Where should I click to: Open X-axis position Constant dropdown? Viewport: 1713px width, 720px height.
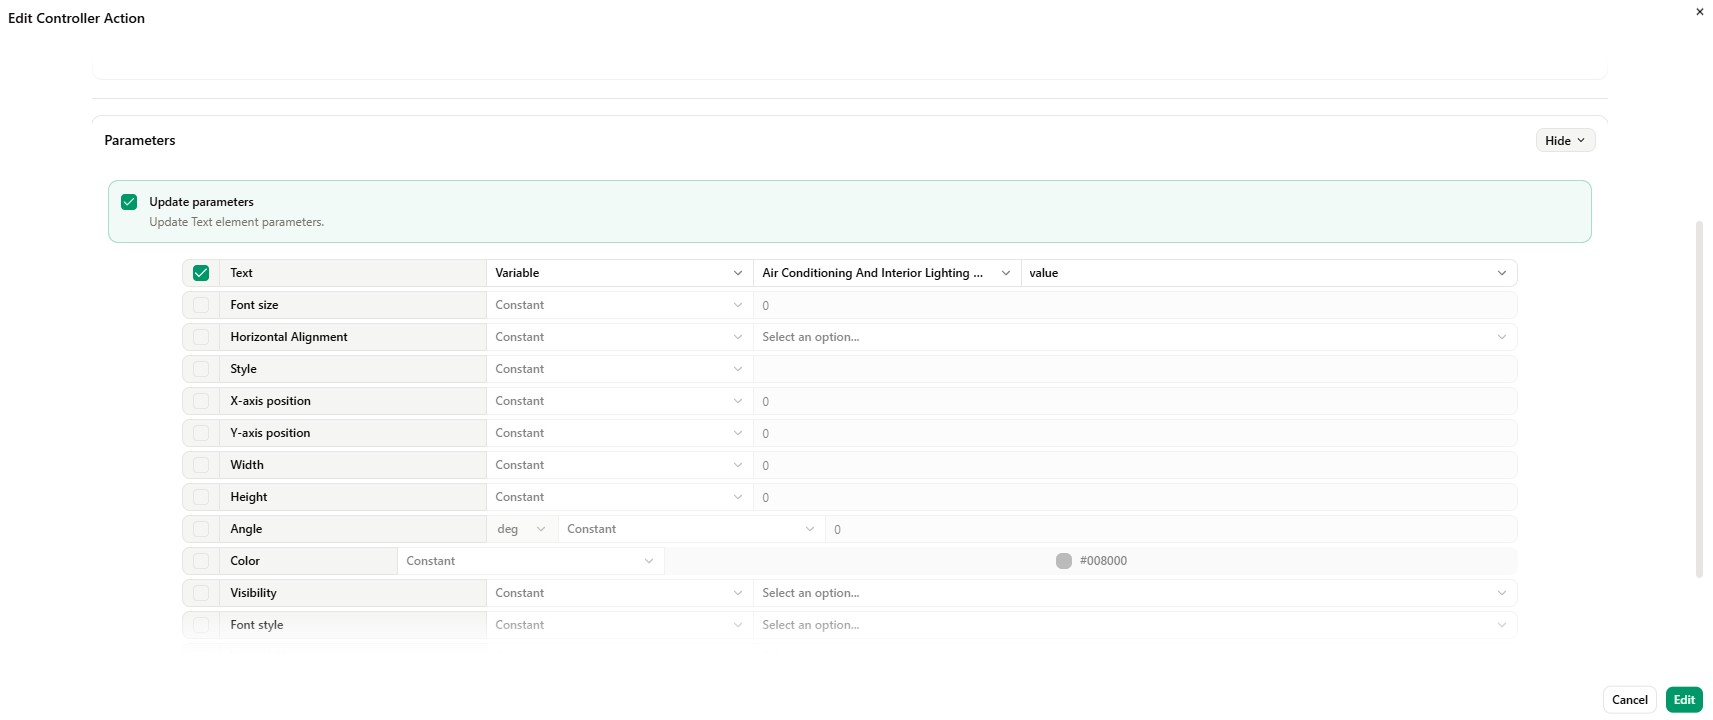pos(619,401)
